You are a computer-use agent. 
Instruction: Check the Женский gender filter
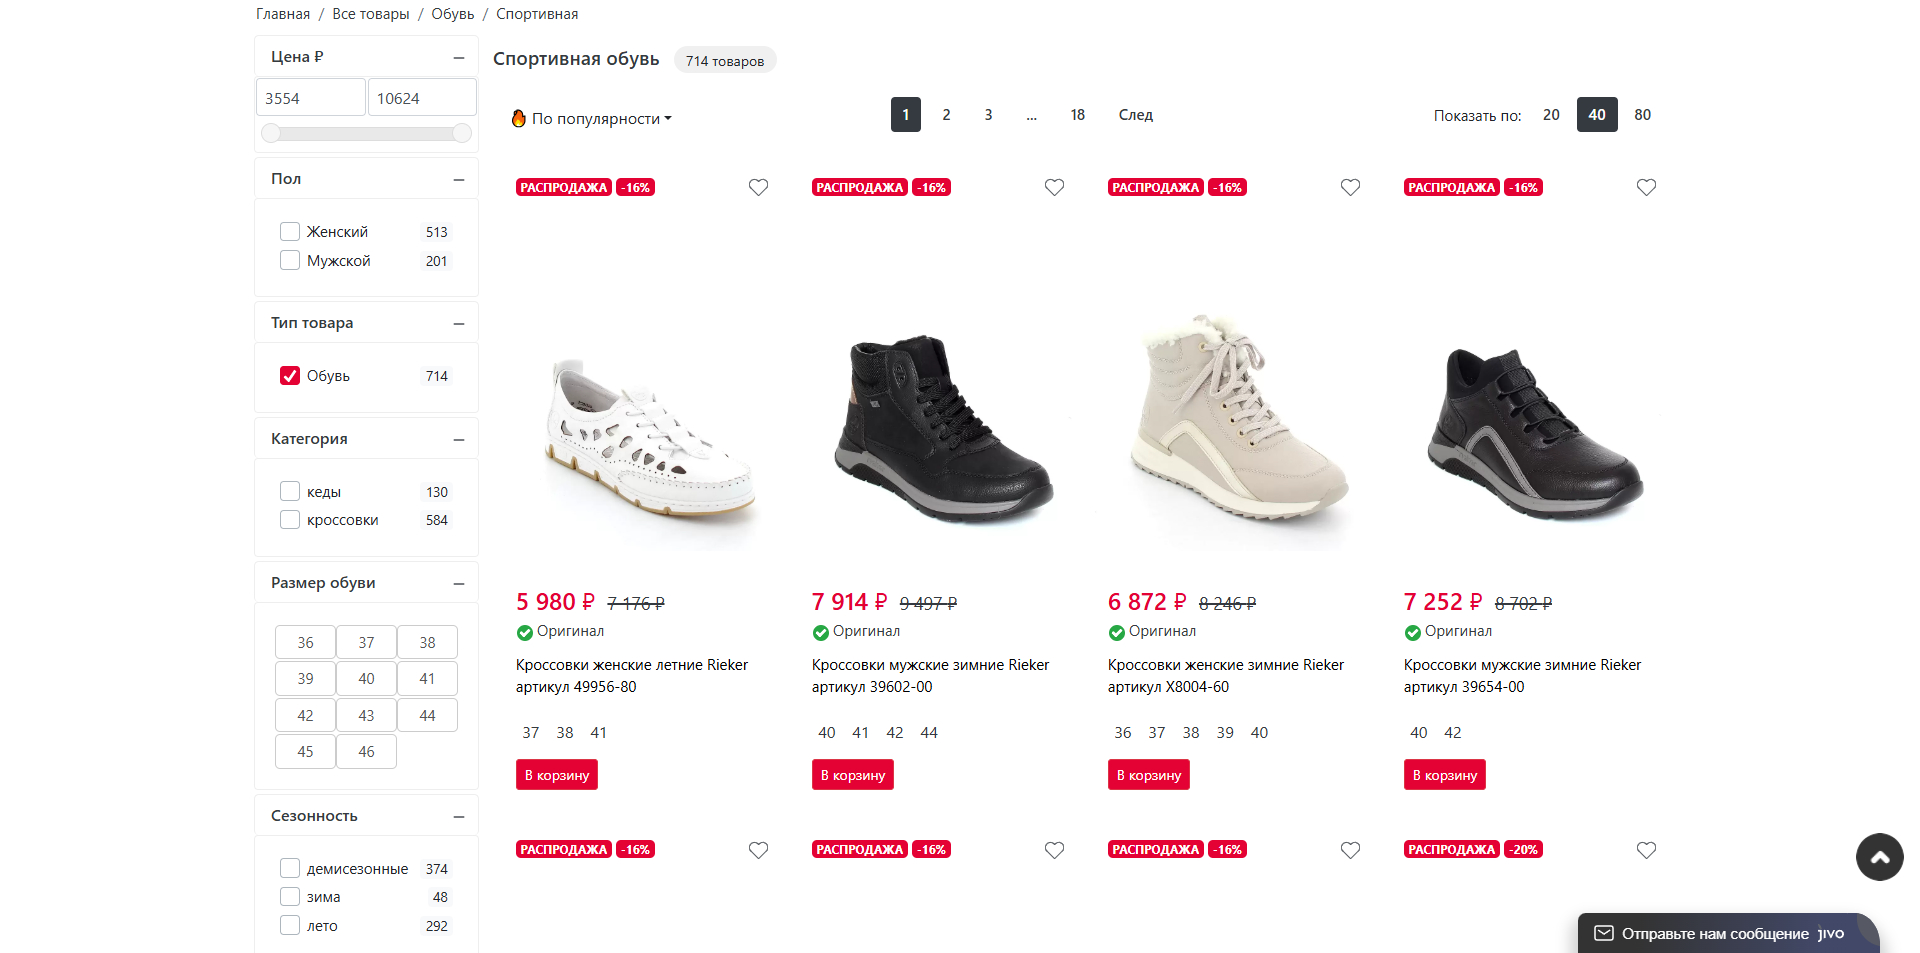tap(290, 232)
